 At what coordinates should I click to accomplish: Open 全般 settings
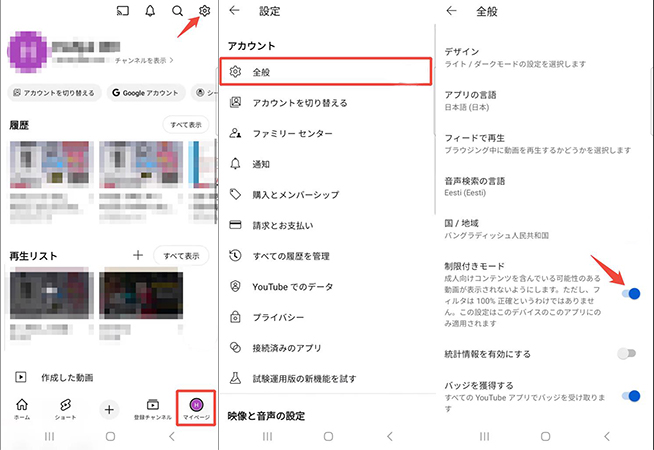tap(325, 72)
